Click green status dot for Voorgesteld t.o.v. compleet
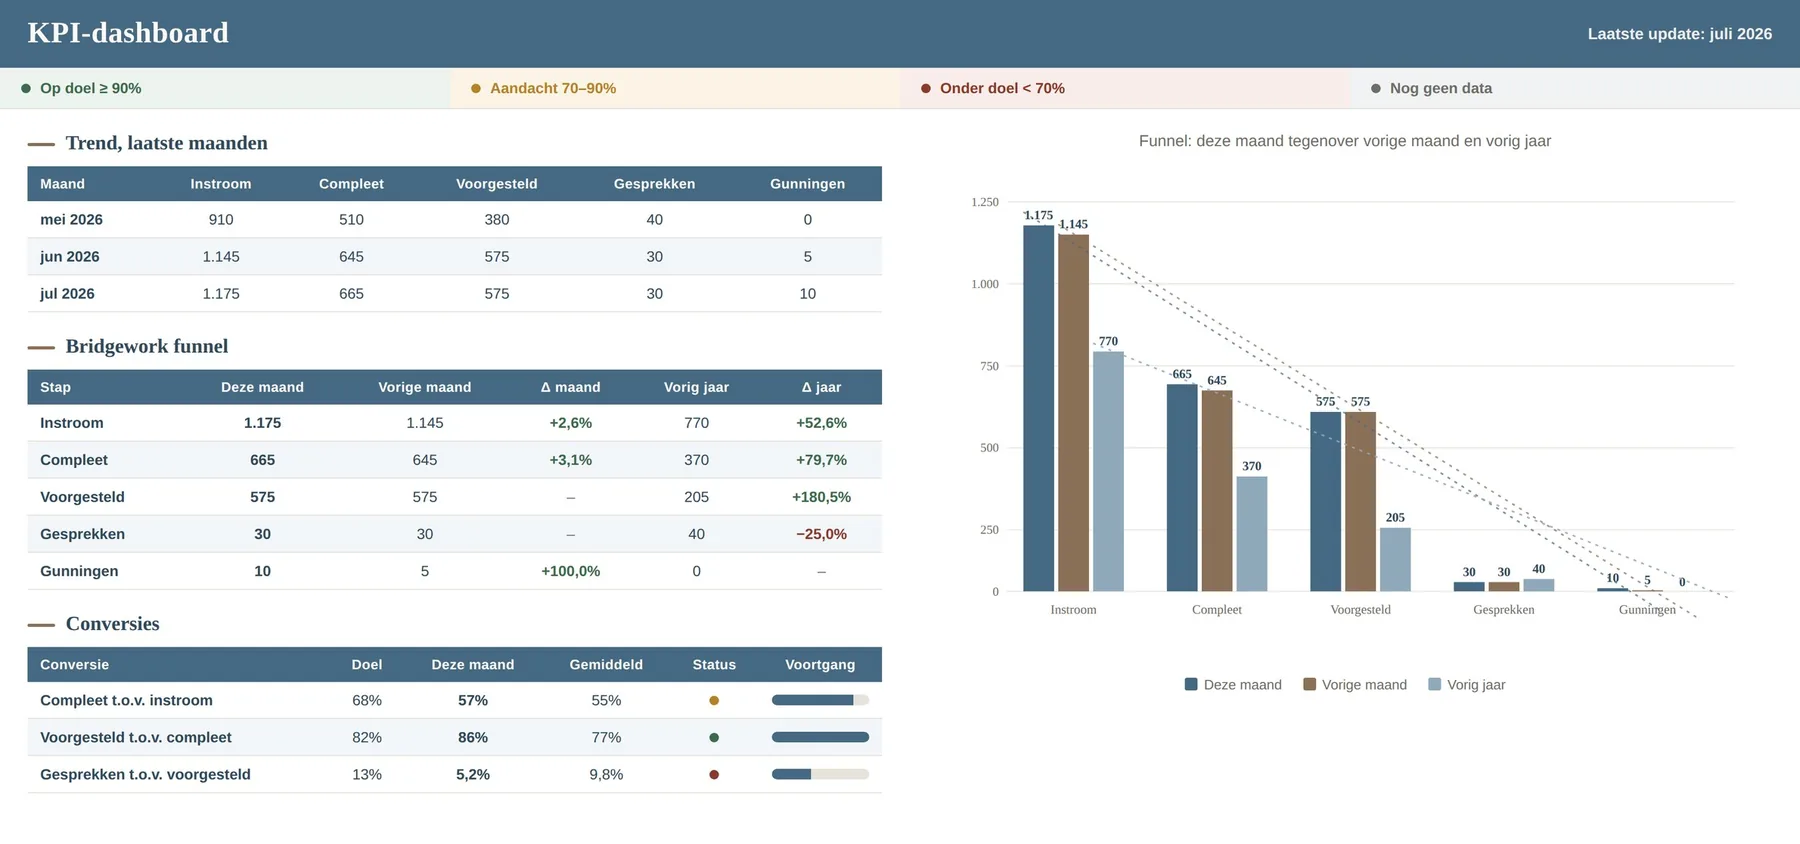The height and width of the screenshot is (844, 1800). tap(714, 737)
